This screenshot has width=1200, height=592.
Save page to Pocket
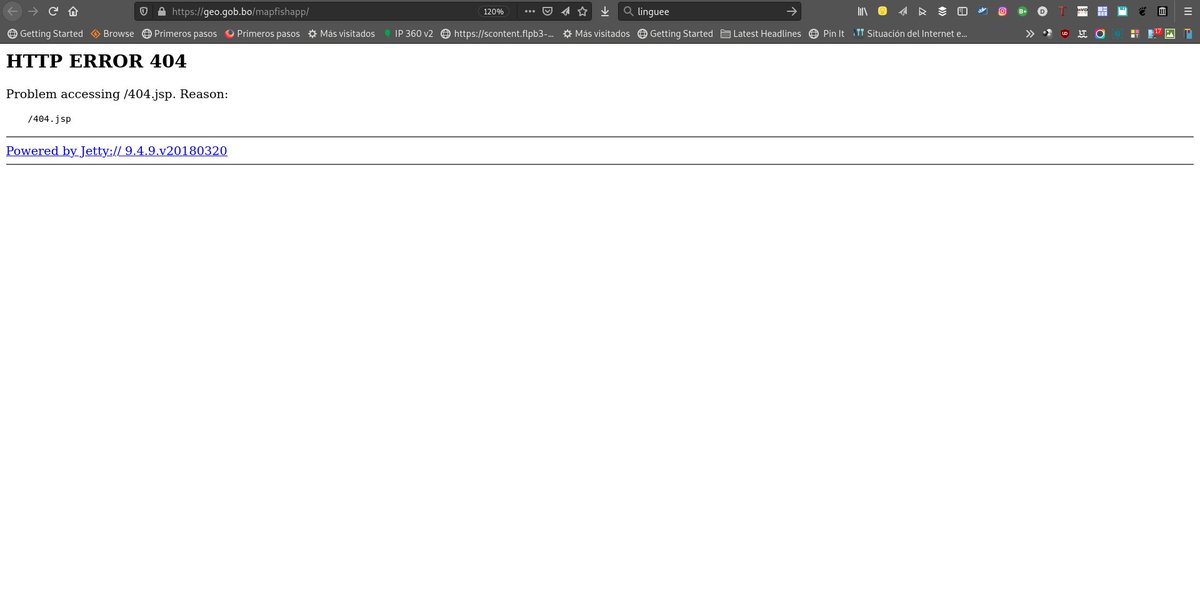click(x=548, y=11)
